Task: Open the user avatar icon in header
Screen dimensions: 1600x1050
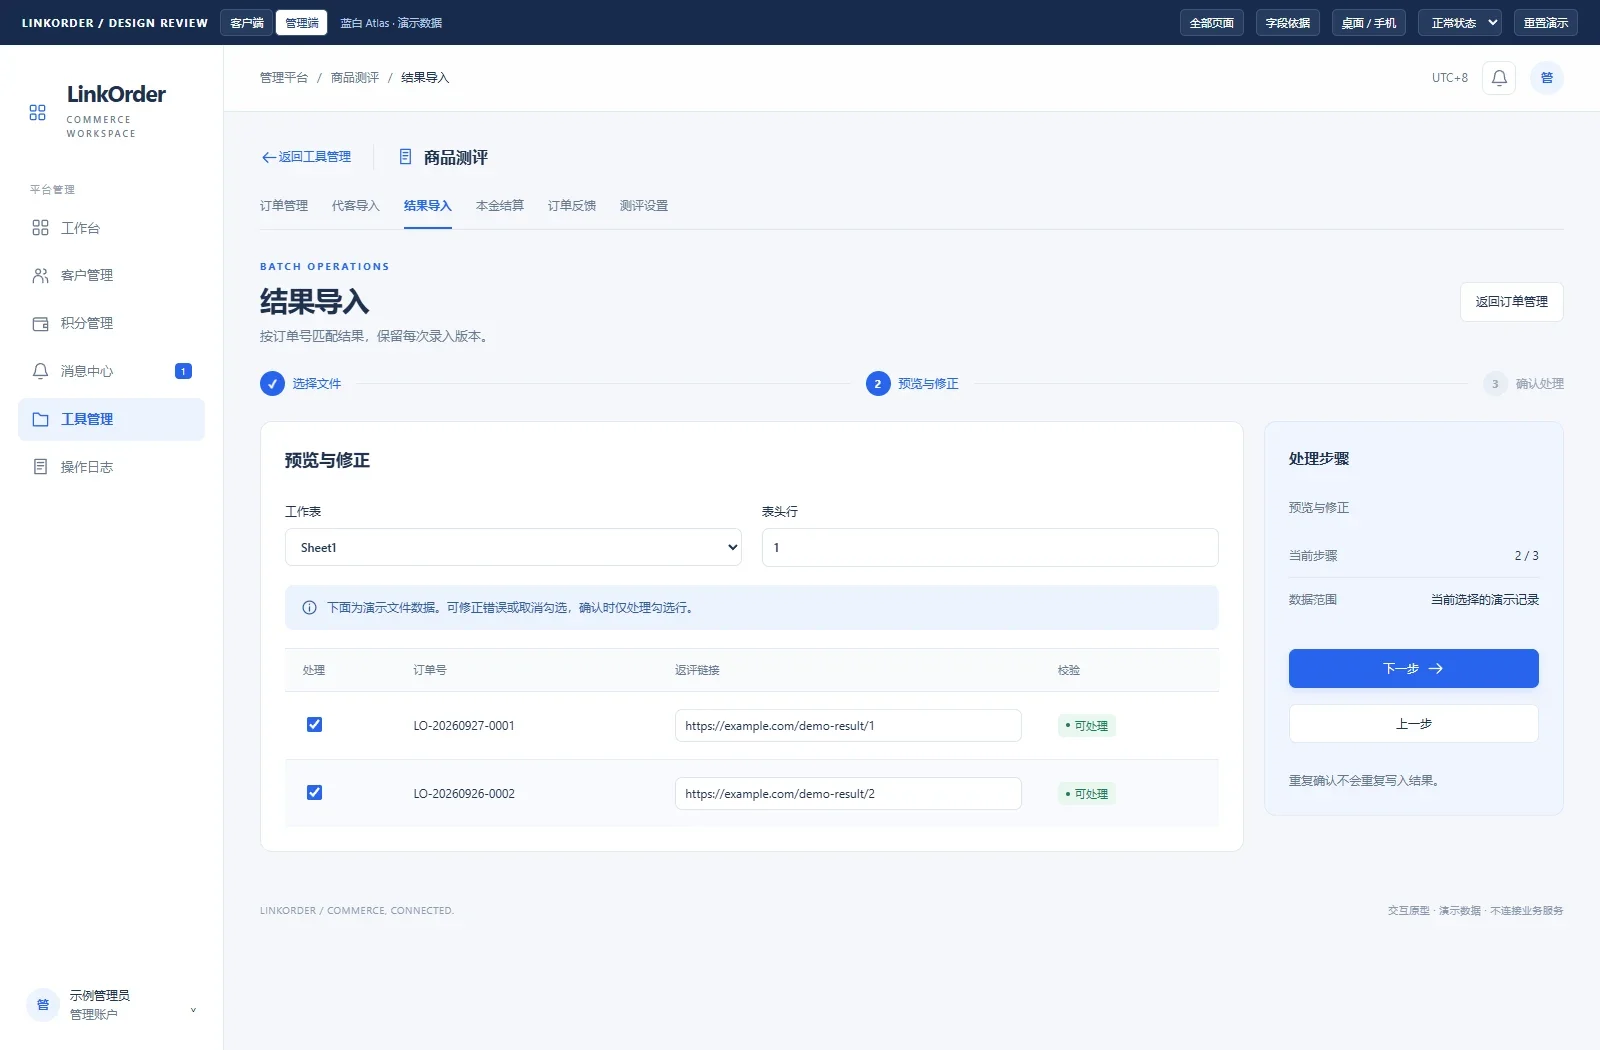Action: [x=1547, y=78]
